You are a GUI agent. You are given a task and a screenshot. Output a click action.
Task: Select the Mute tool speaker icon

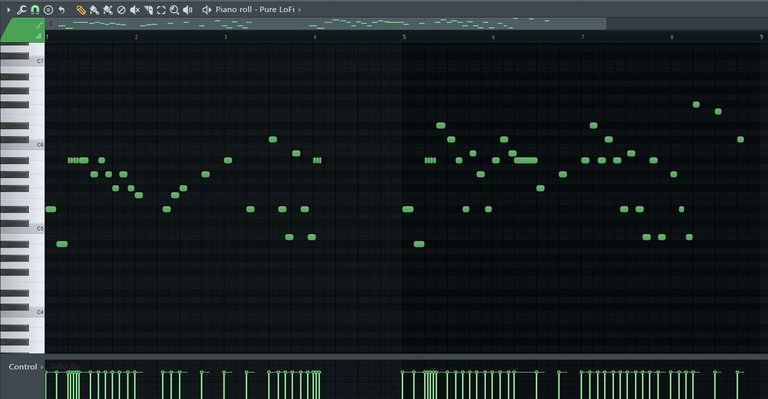coord(135,9)
